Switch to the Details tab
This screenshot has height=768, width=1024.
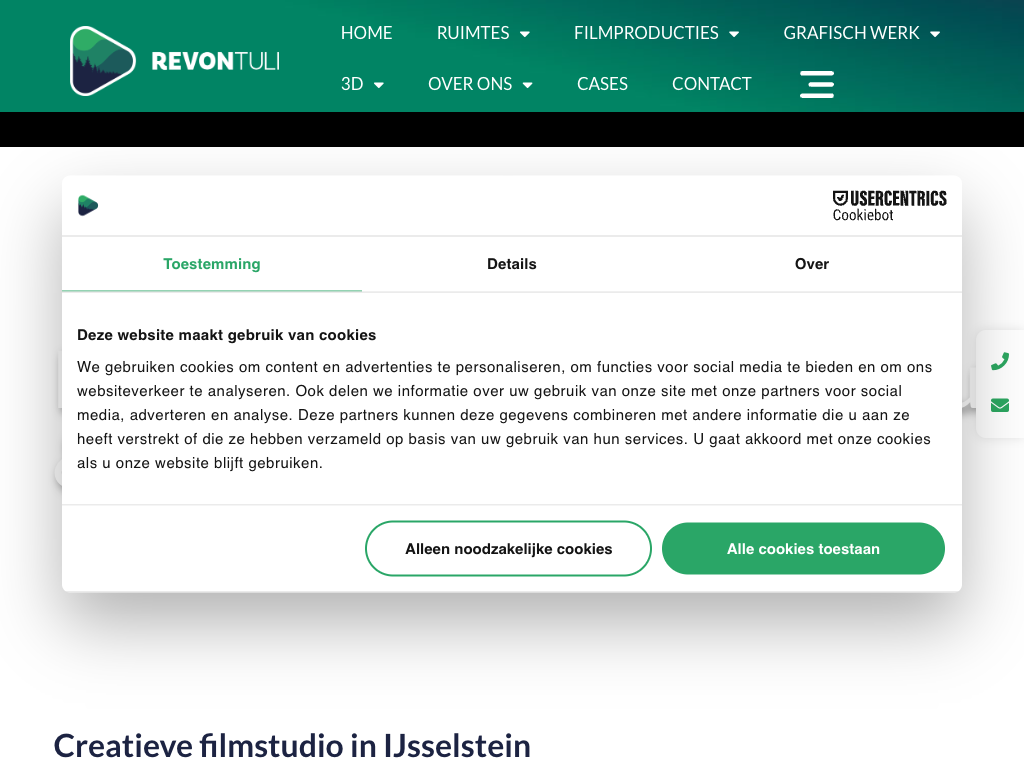[x=512, y=264]
